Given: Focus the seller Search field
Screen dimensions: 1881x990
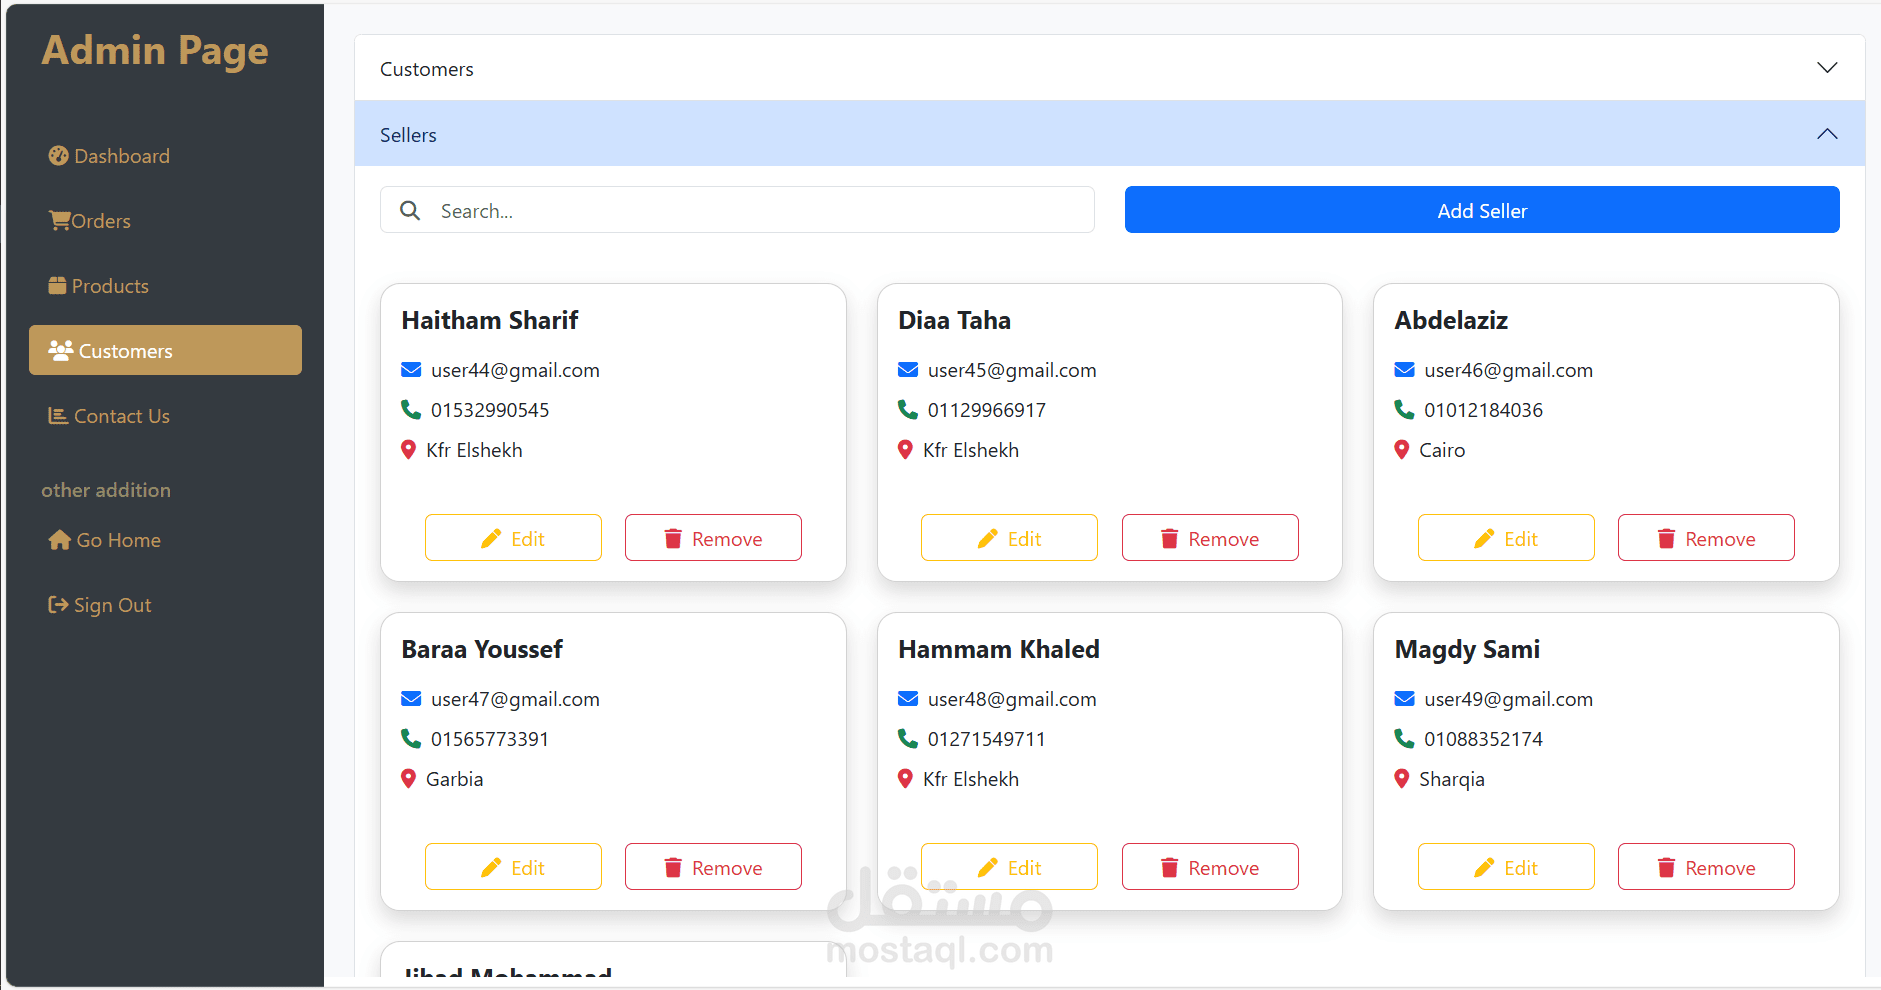Looking at the screenshot, I should pyautogui.click(x=760, y=211).
